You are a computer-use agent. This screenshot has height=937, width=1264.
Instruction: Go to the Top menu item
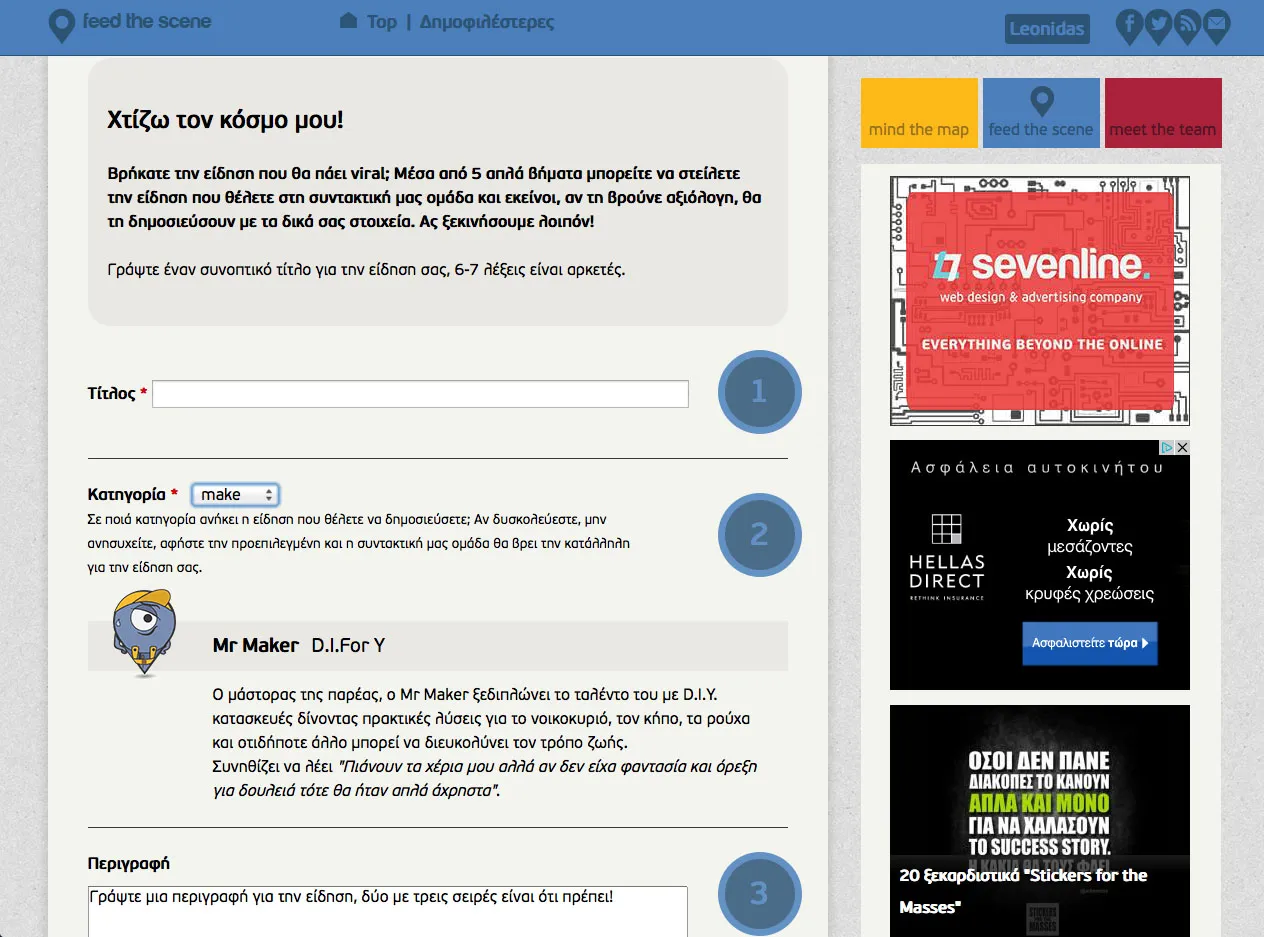(x=382, y=21)
